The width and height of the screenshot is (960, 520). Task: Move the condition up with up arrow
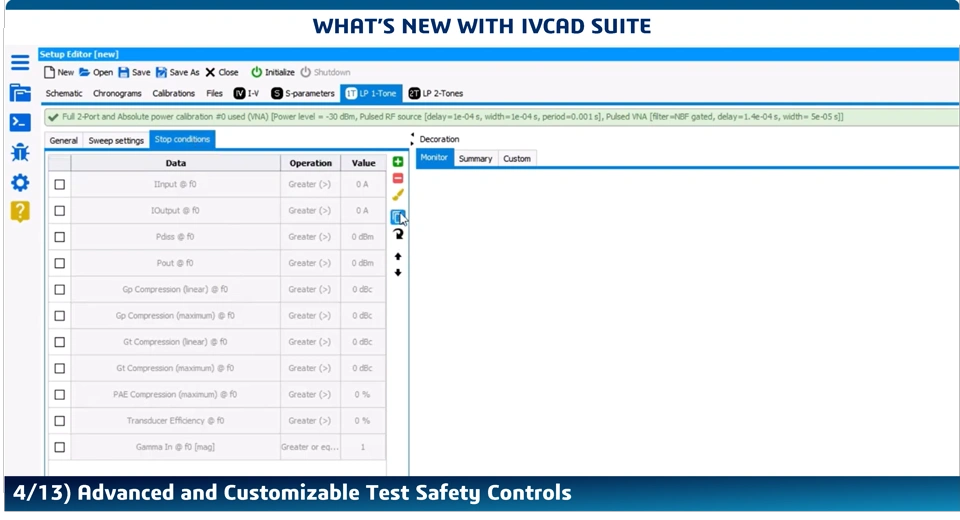[x=398, y=256]
